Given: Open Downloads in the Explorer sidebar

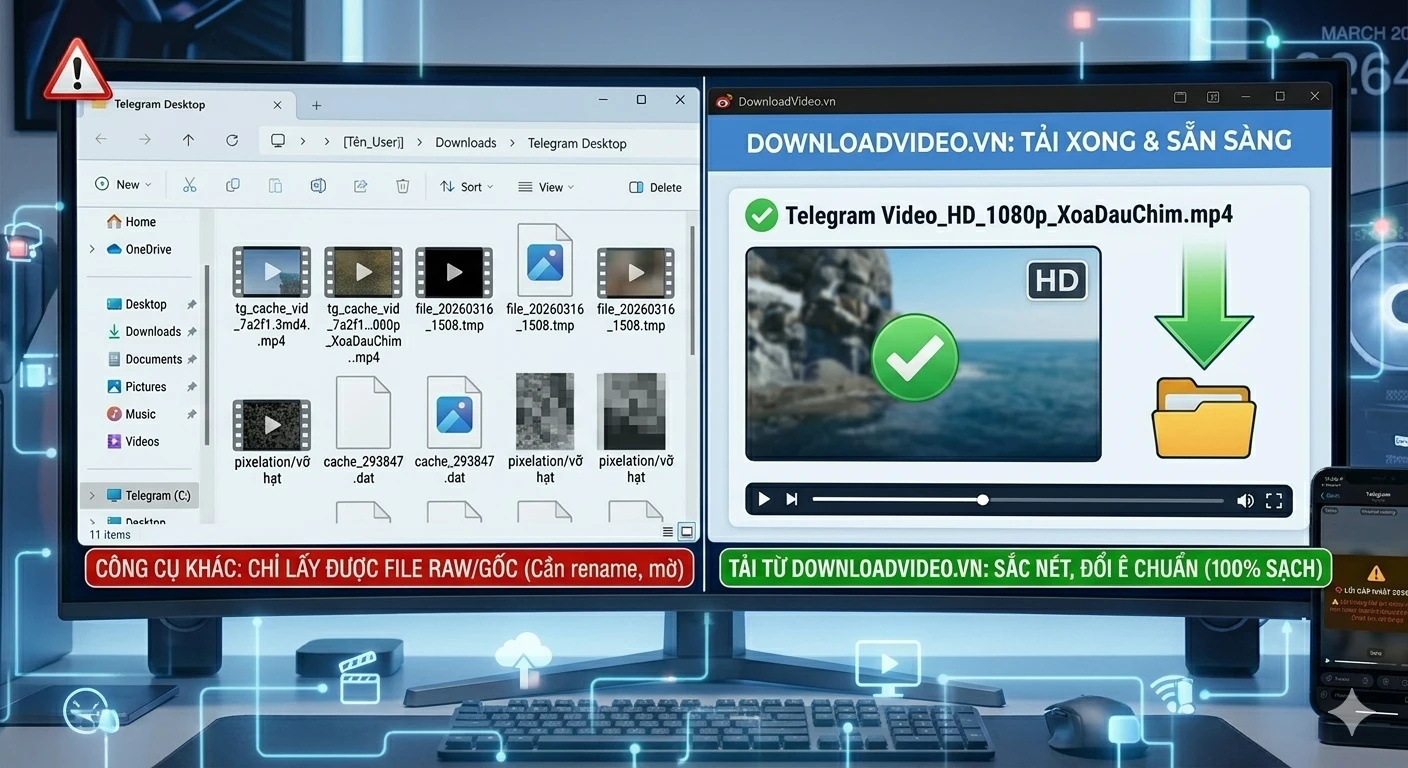Looking at the screenshot, I should tap(144, 331).
